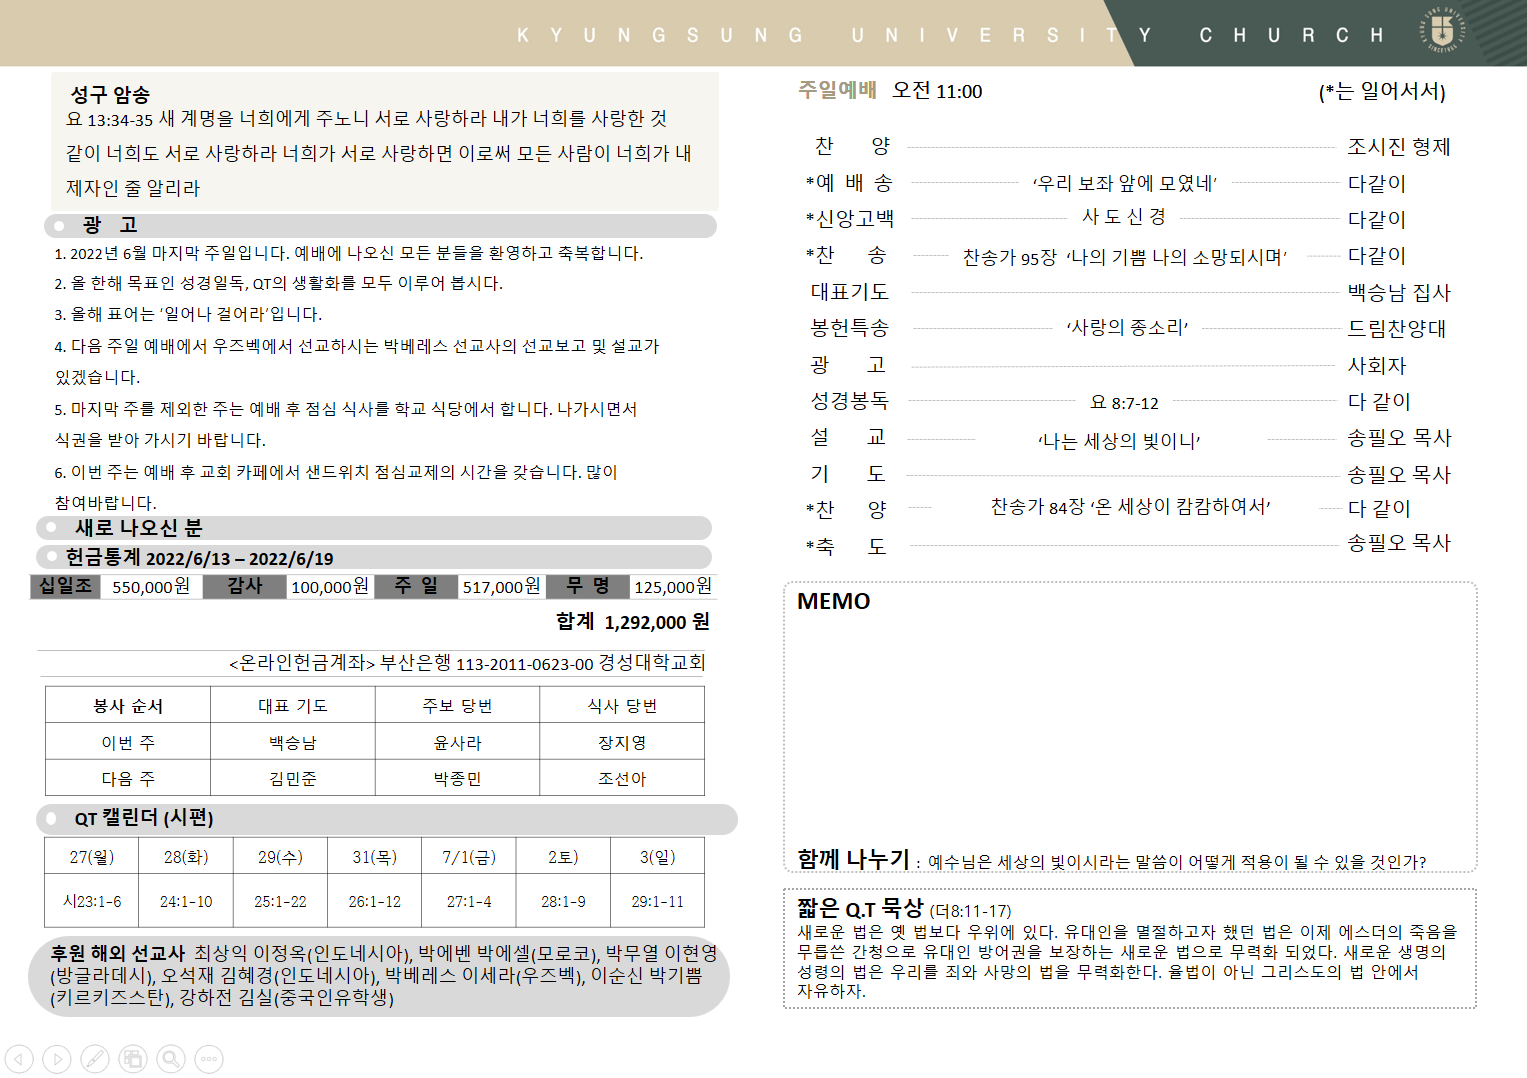
Task: Click the Kyungsung University Church crest logo
Action: pyautogui.click(x=1442, y=30)
